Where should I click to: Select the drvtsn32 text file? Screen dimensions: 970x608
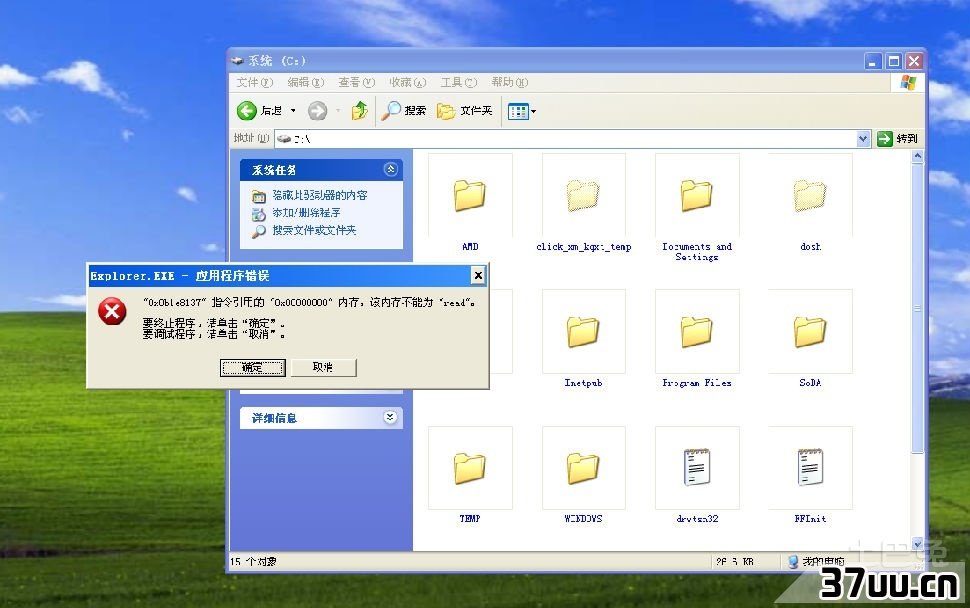(697, 468)
